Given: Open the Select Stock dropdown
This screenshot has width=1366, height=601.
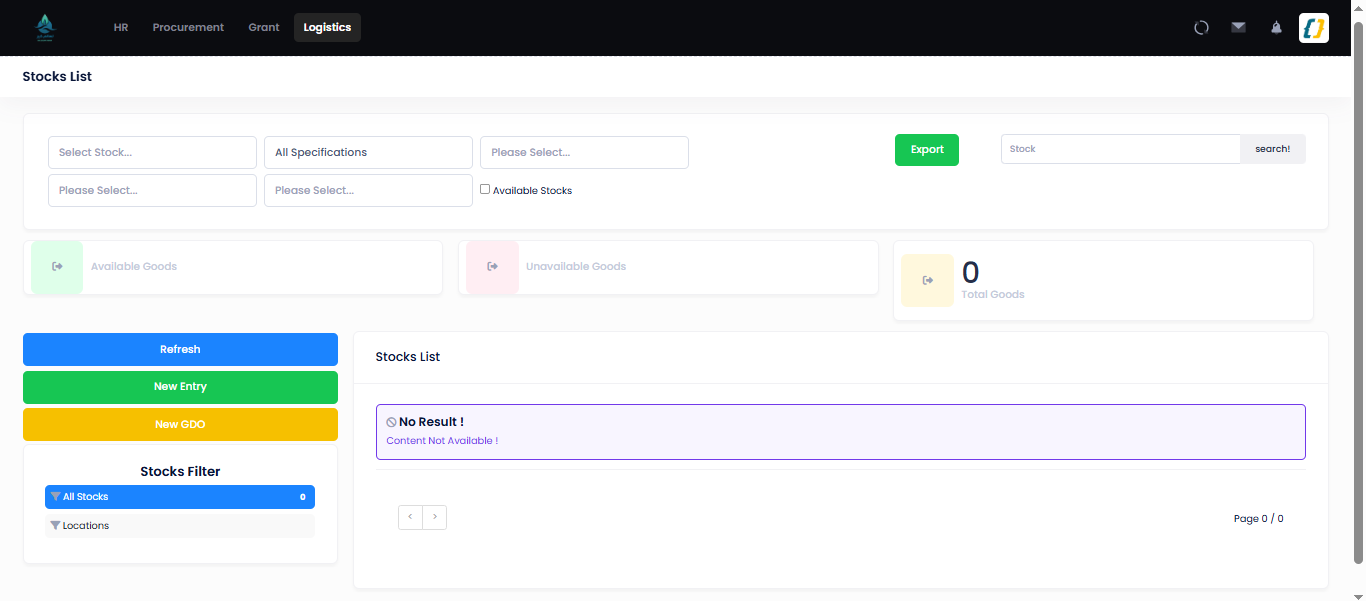Looking at the screenshot, I should click(x=152, y=152).
